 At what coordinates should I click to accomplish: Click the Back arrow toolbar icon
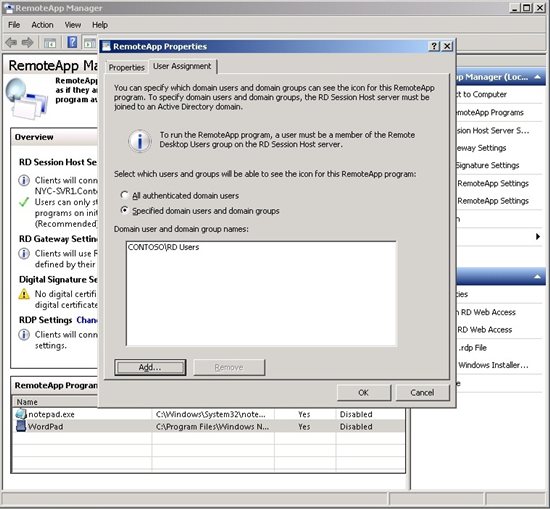pos(11,43)
